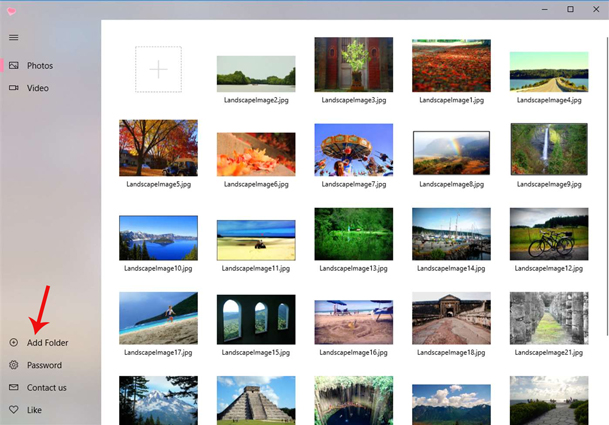
Task: Open LandscapeImage7.jpg carousel ride thumbnail
Action: tap(353, 150)
